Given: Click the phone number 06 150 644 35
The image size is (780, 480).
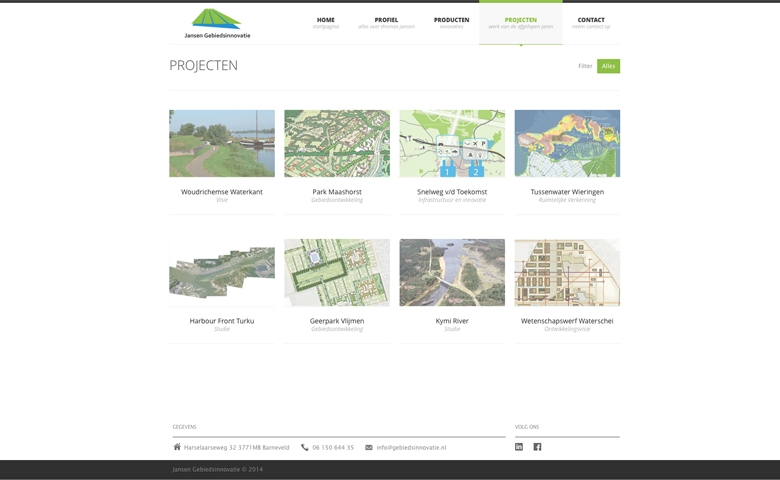Looking at the screenshot, I should 333,448.
